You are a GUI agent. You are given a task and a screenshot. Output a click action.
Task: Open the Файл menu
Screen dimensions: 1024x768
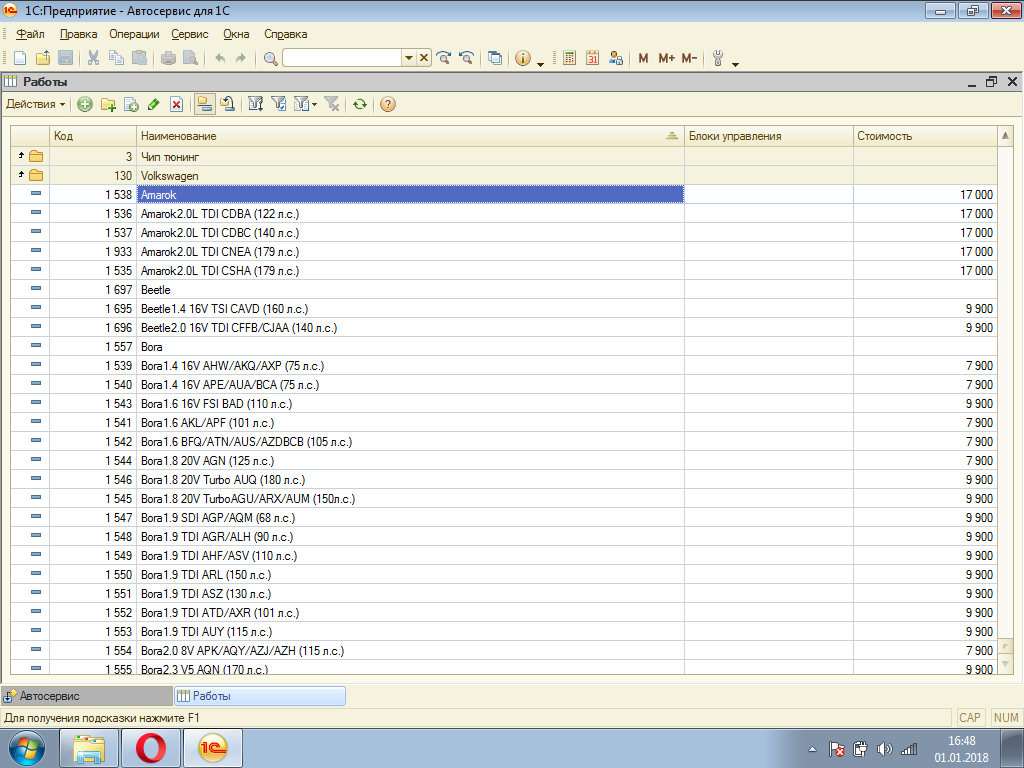30,34
